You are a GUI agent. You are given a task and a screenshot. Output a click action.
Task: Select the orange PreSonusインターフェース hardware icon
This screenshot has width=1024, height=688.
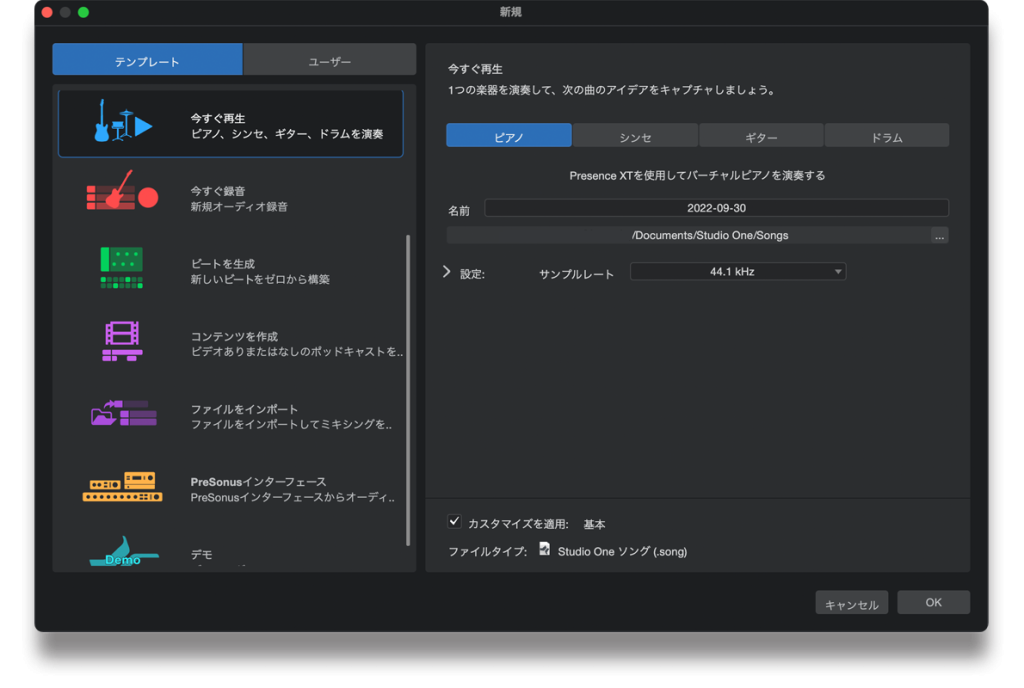(x=122, y=486)
